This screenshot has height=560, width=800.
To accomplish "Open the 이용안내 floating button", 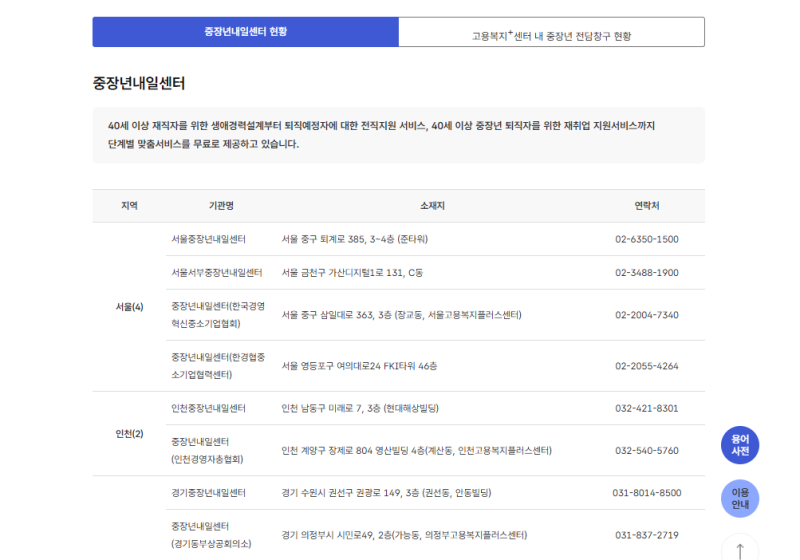I will tap(740, 498).
